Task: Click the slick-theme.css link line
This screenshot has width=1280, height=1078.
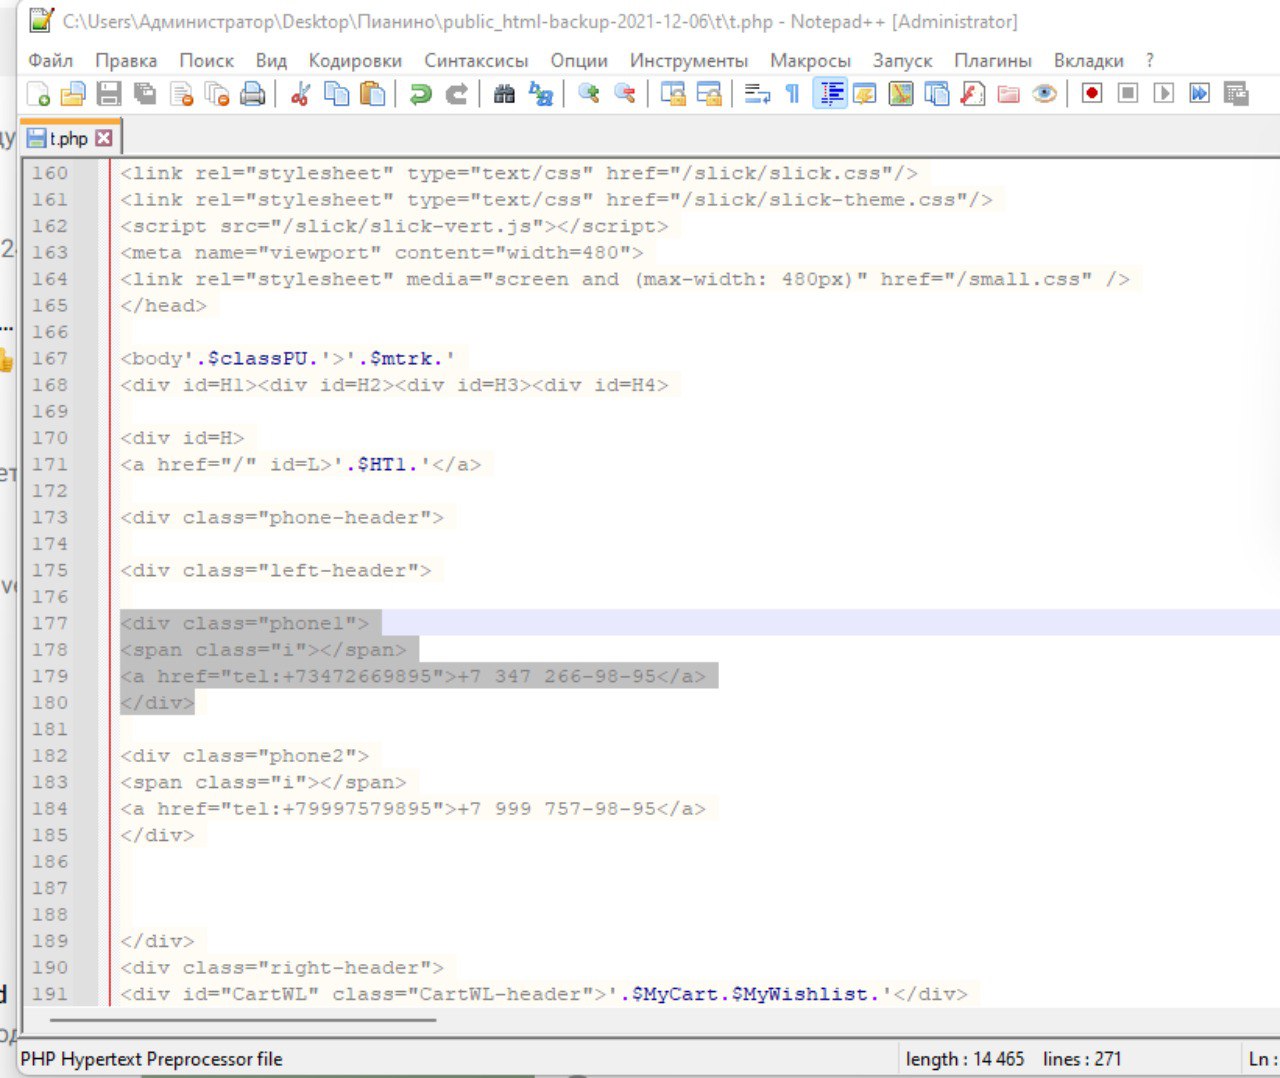Action: (556, 199)
